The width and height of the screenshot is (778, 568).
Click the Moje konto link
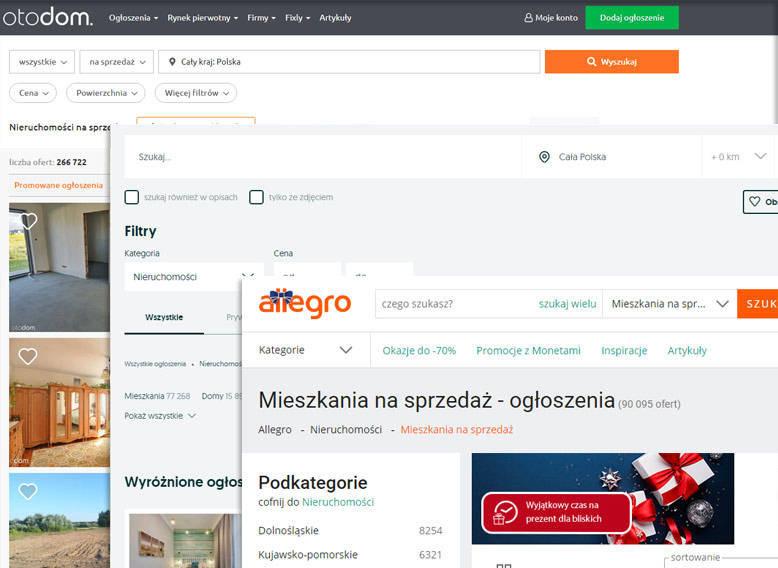pos(551,18)
